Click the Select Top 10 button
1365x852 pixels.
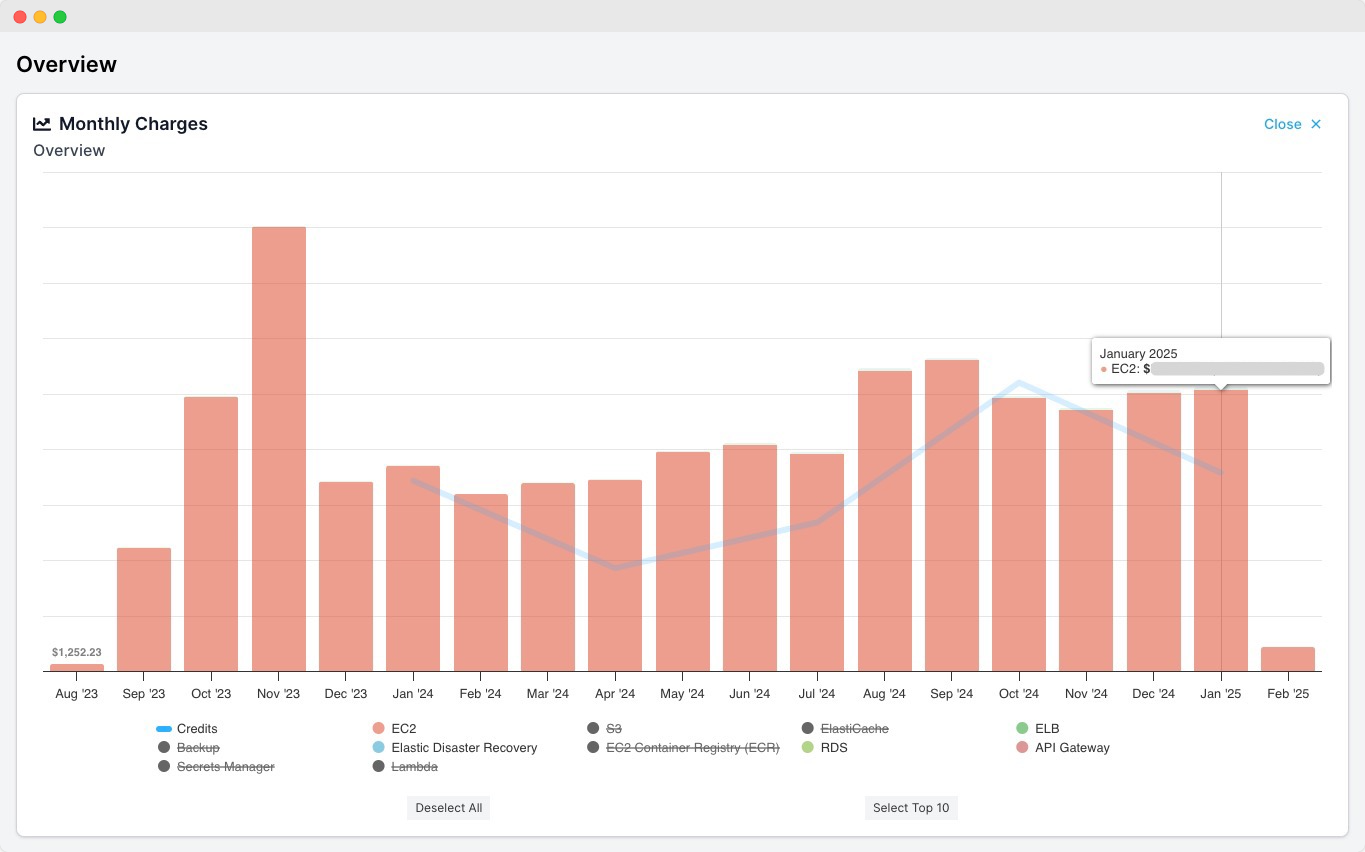(910, 808)
